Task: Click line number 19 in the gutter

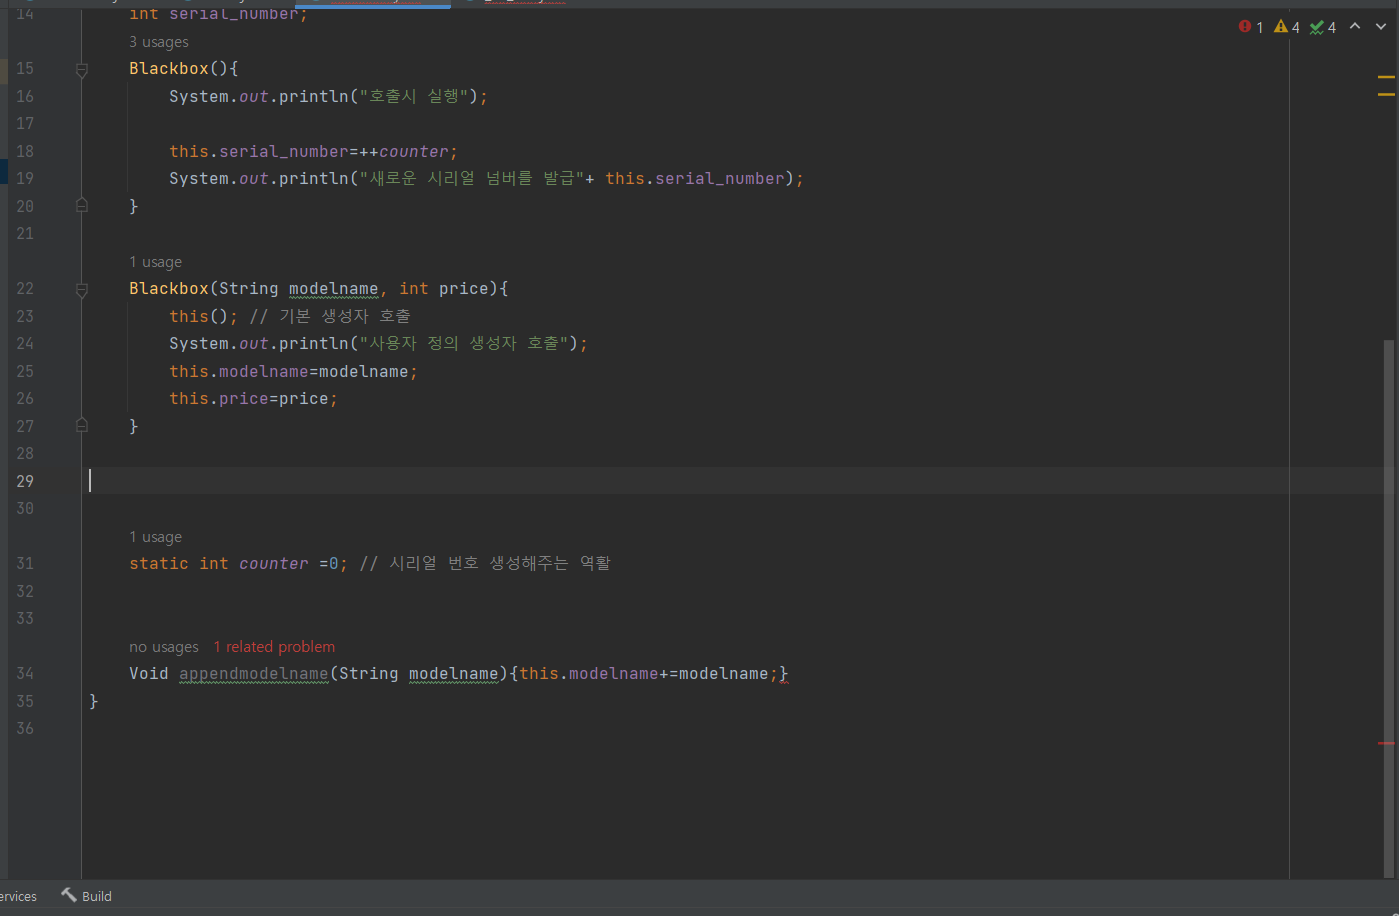Action: (25, 178)
